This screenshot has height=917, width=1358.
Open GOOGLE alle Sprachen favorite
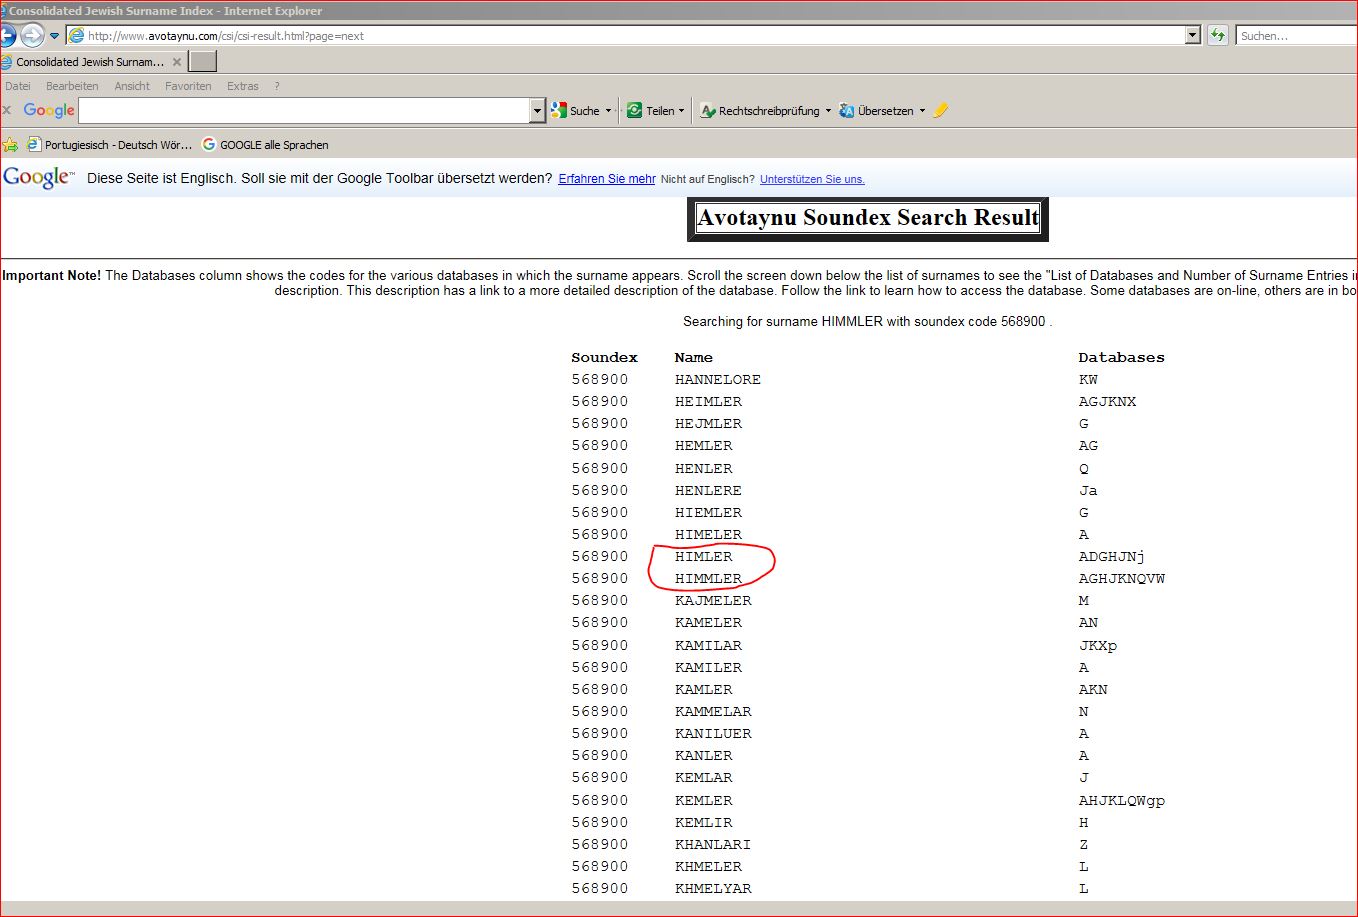265,144
